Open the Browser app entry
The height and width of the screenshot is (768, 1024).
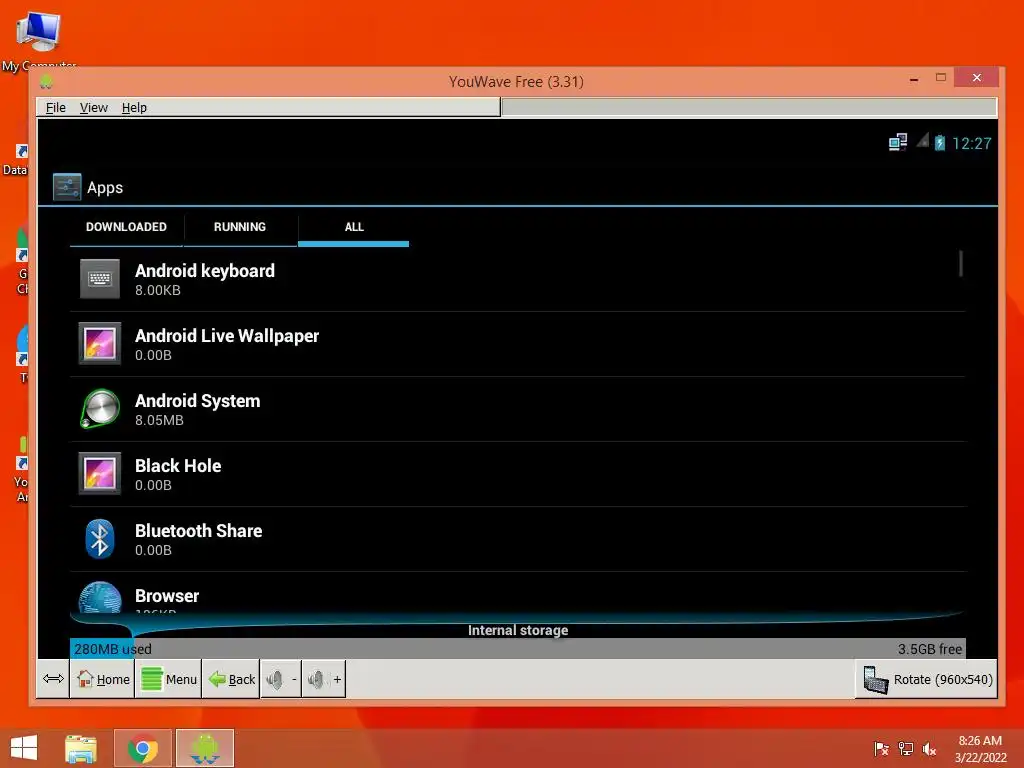pyautogui.click(x=517, y=593)
